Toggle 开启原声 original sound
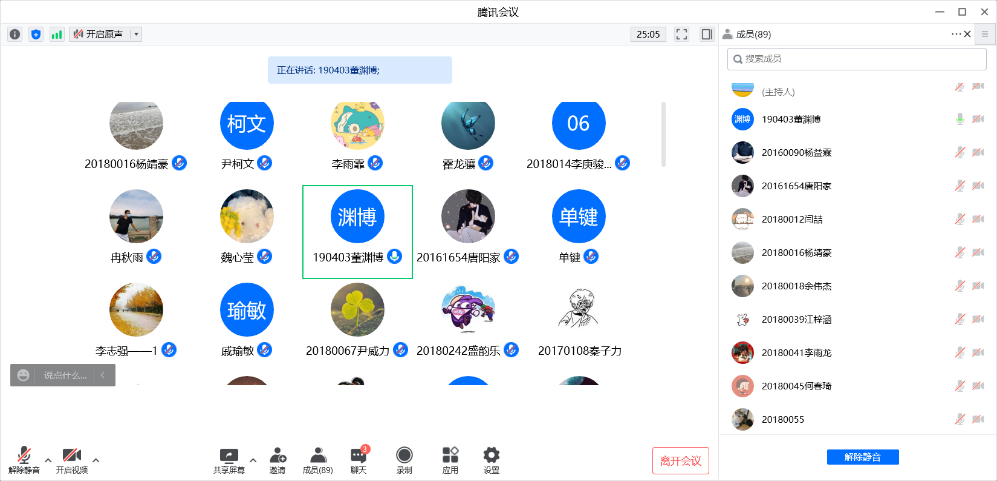The height and width of the screenshot is (481, 997). coord(99,34)
